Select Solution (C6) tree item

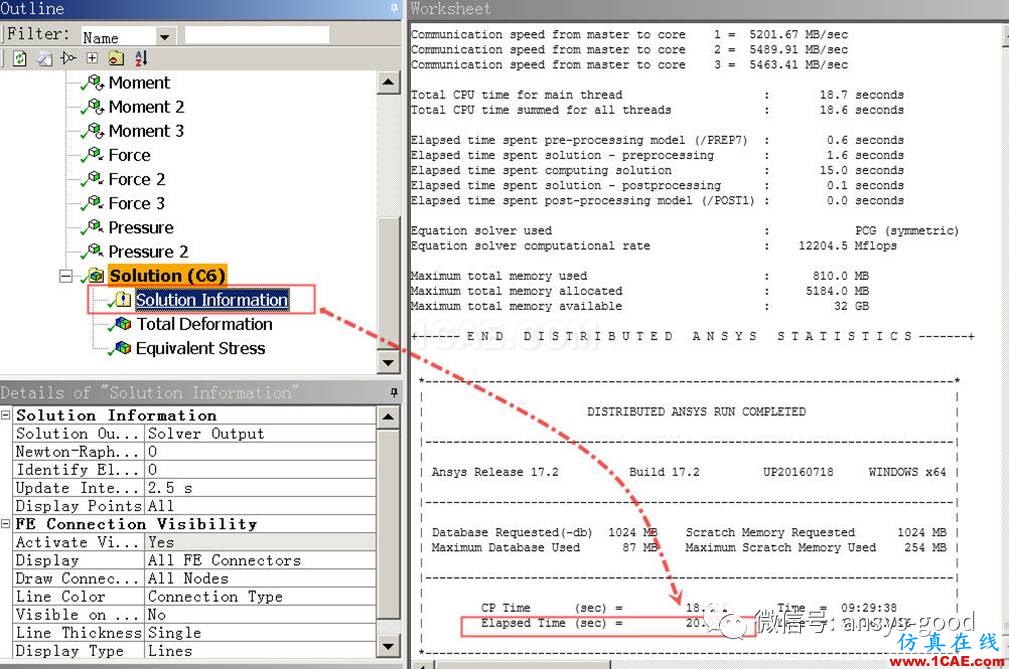coord(167,276)
